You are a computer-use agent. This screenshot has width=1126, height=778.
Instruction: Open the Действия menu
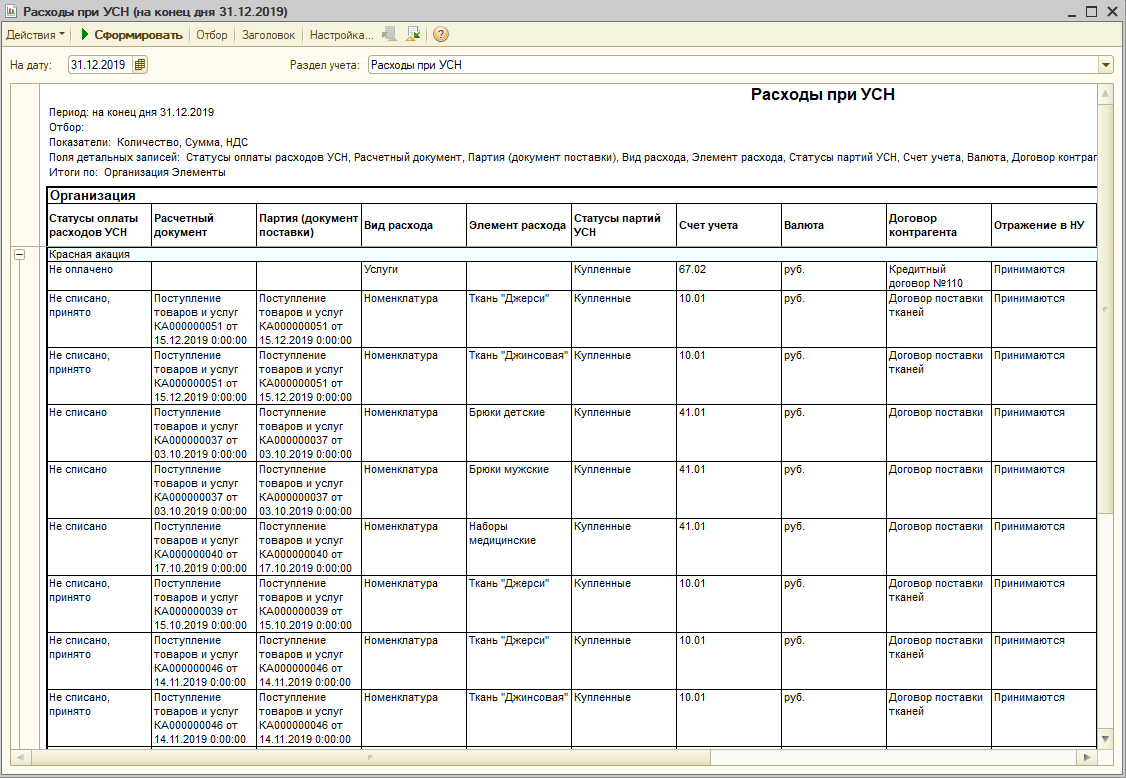36,35
